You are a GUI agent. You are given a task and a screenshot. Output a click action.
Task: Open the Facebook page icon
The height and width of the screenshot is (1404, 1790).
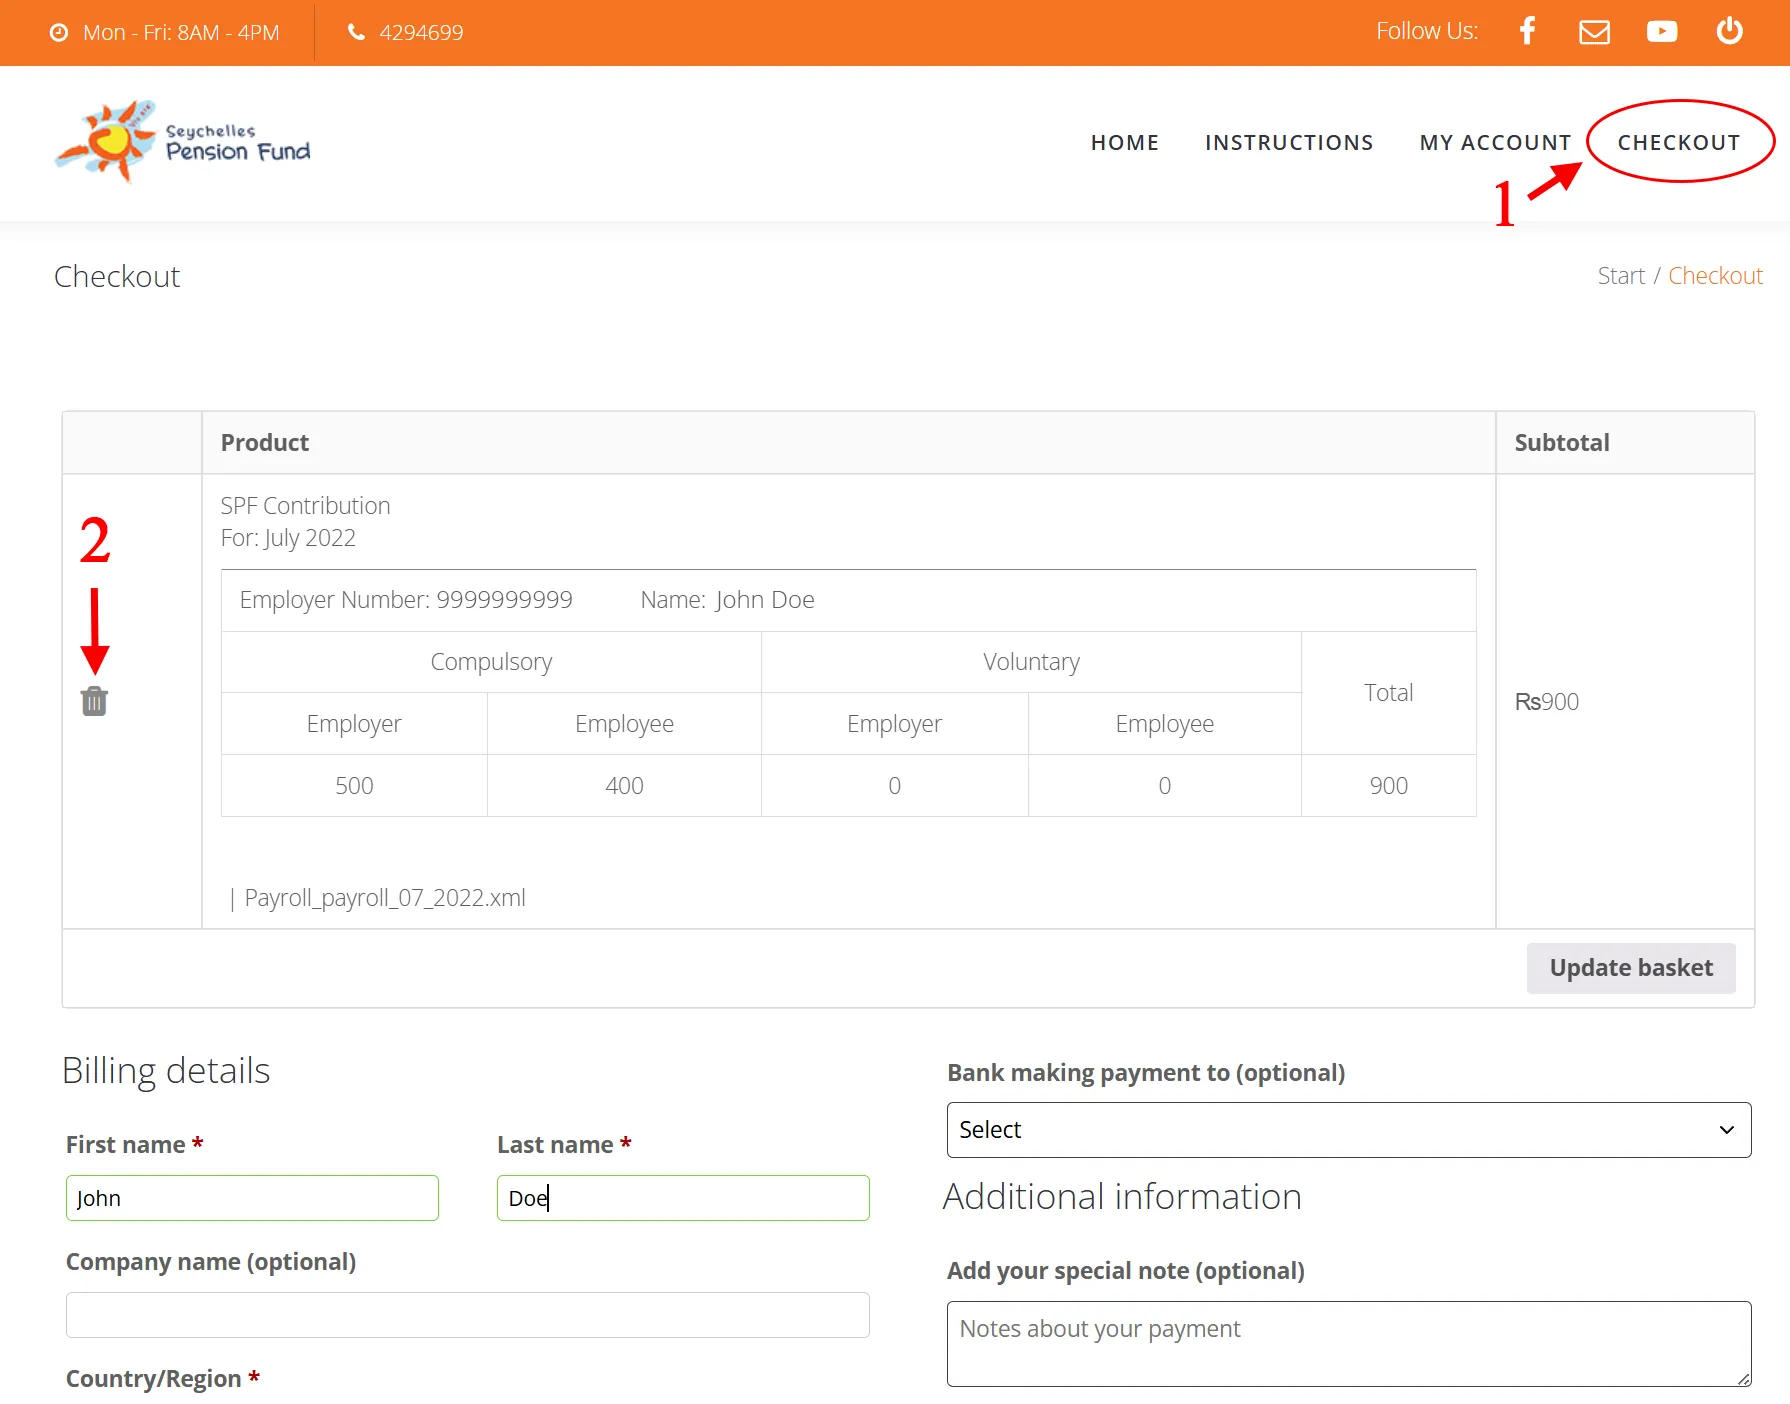tap(1527, 32)
